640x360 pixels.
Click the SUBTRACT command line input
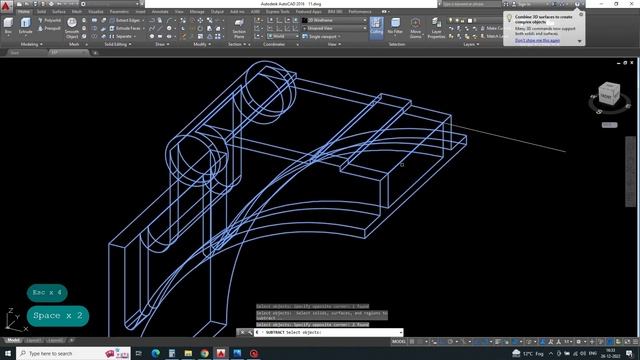click(329, 332)
